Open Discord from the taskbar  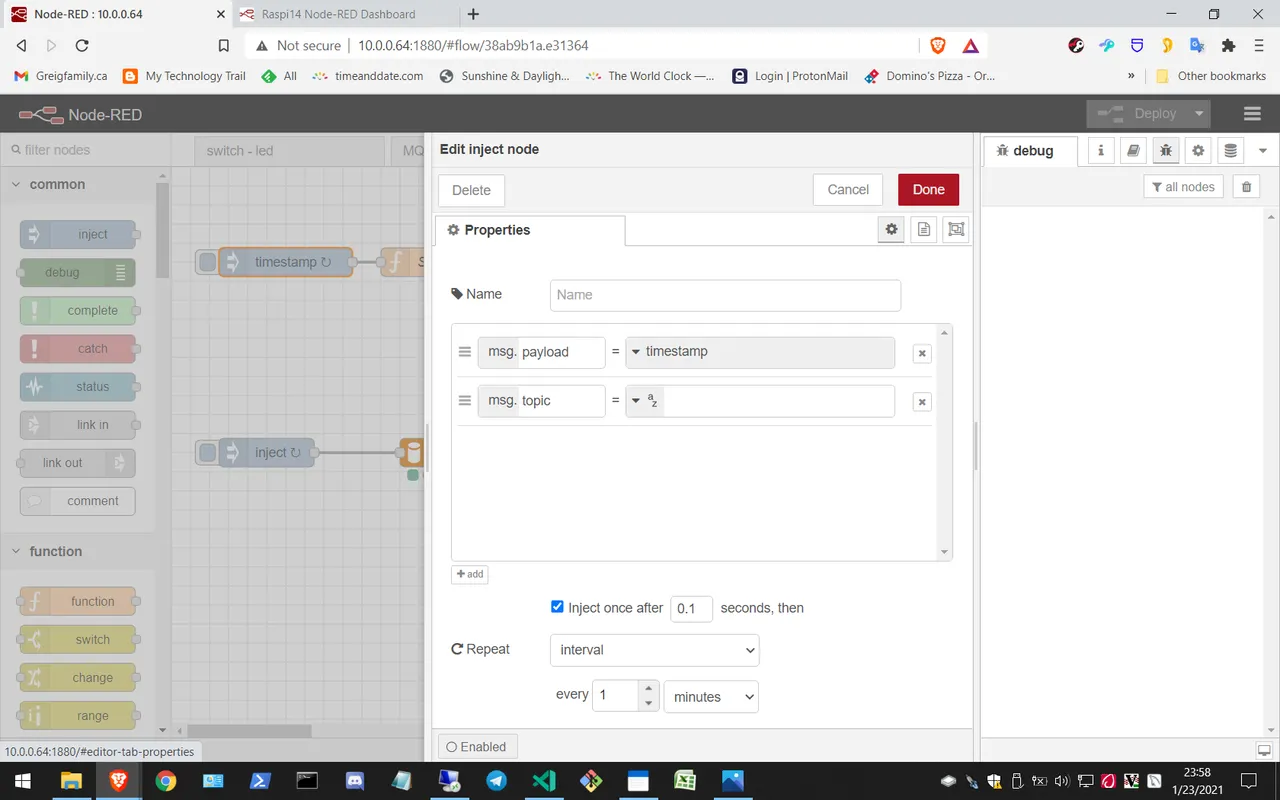pos(354,781)
